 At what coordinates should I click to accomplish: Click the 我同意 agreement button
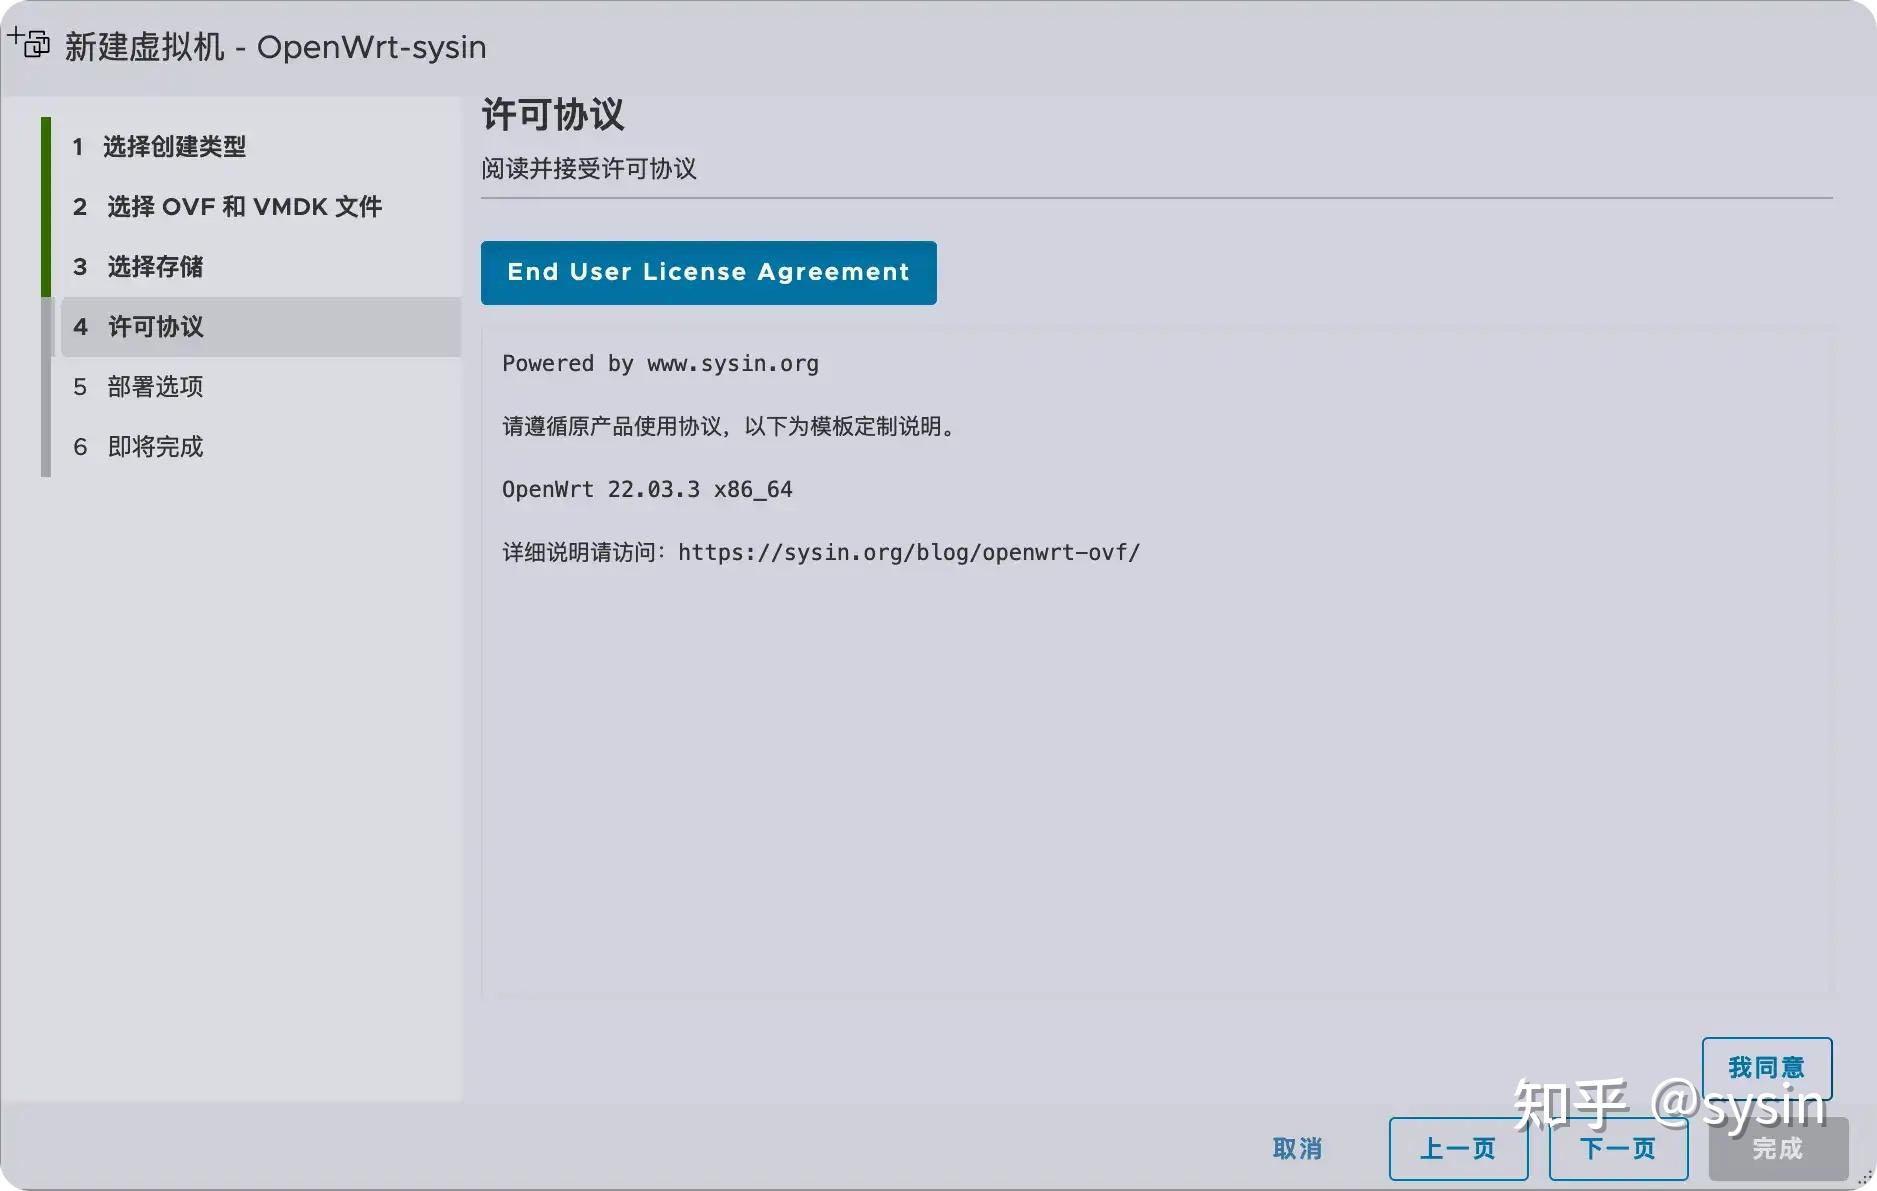[1767, 1066]
